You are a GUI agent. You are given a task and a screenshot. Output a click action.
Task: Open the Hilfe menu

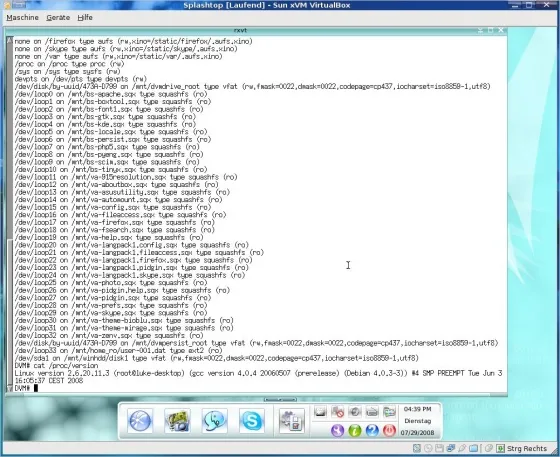point(85,17)
